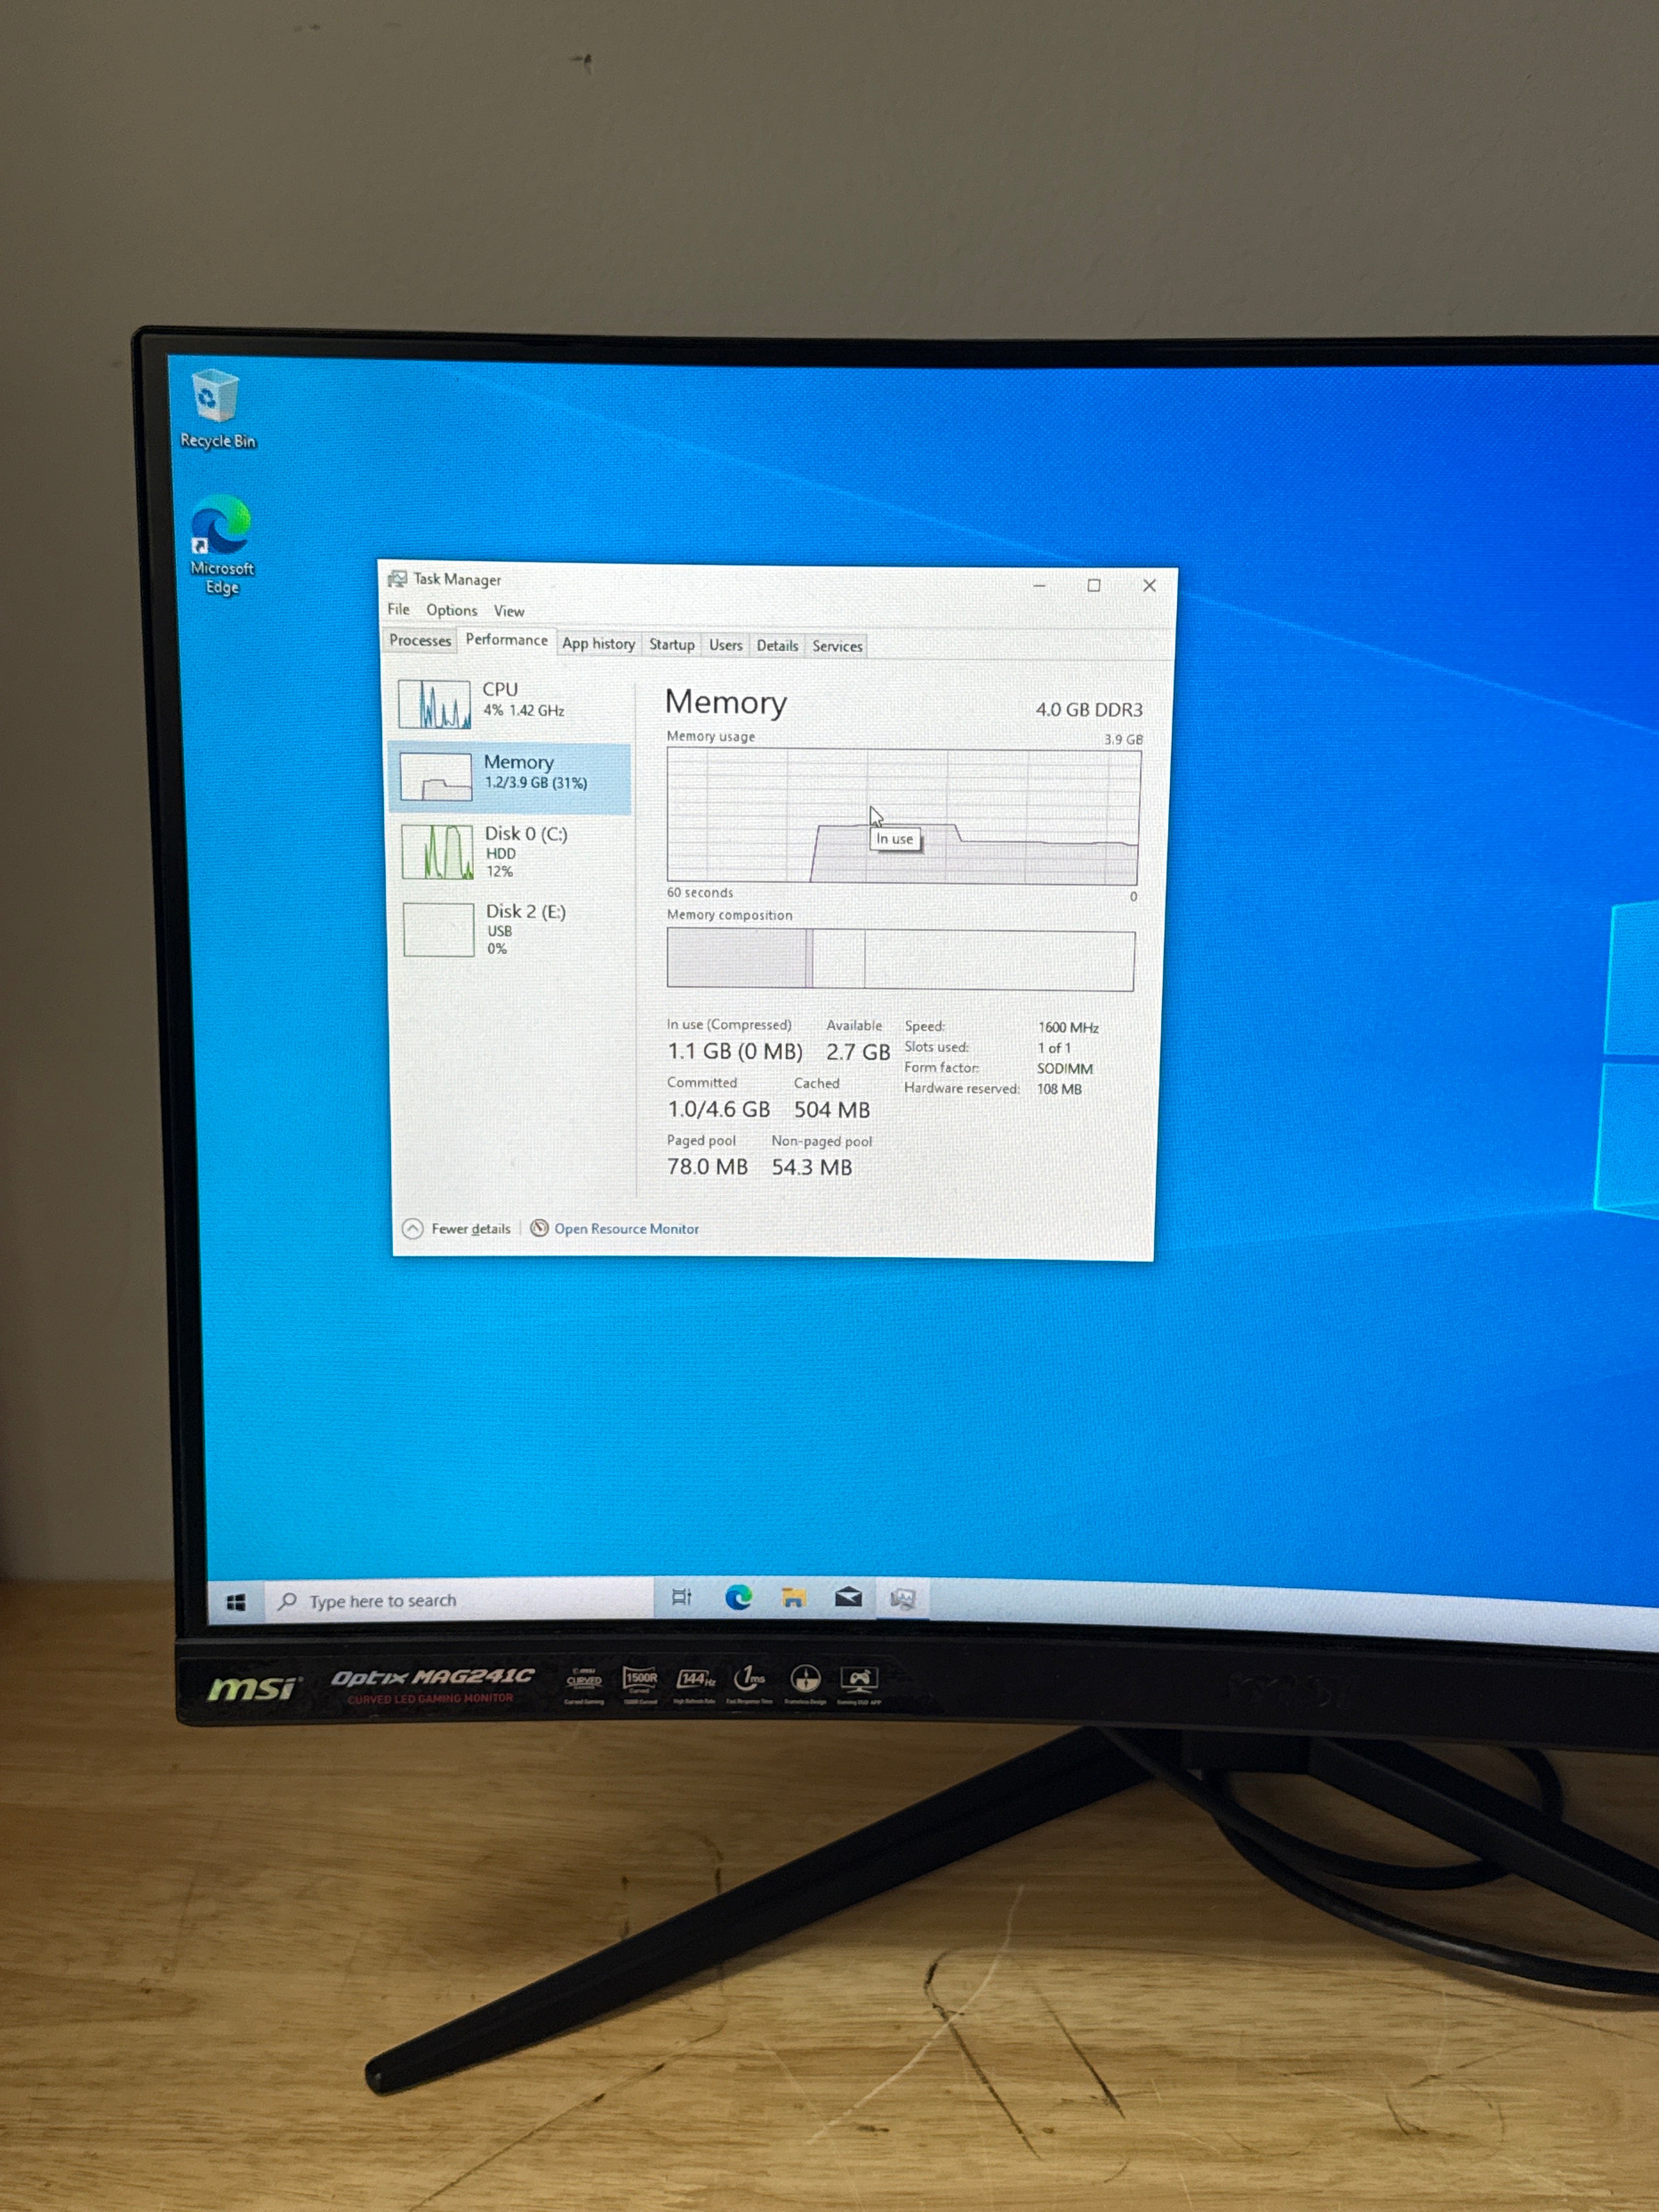Switch to the App history tab

(x=598, y=644)
